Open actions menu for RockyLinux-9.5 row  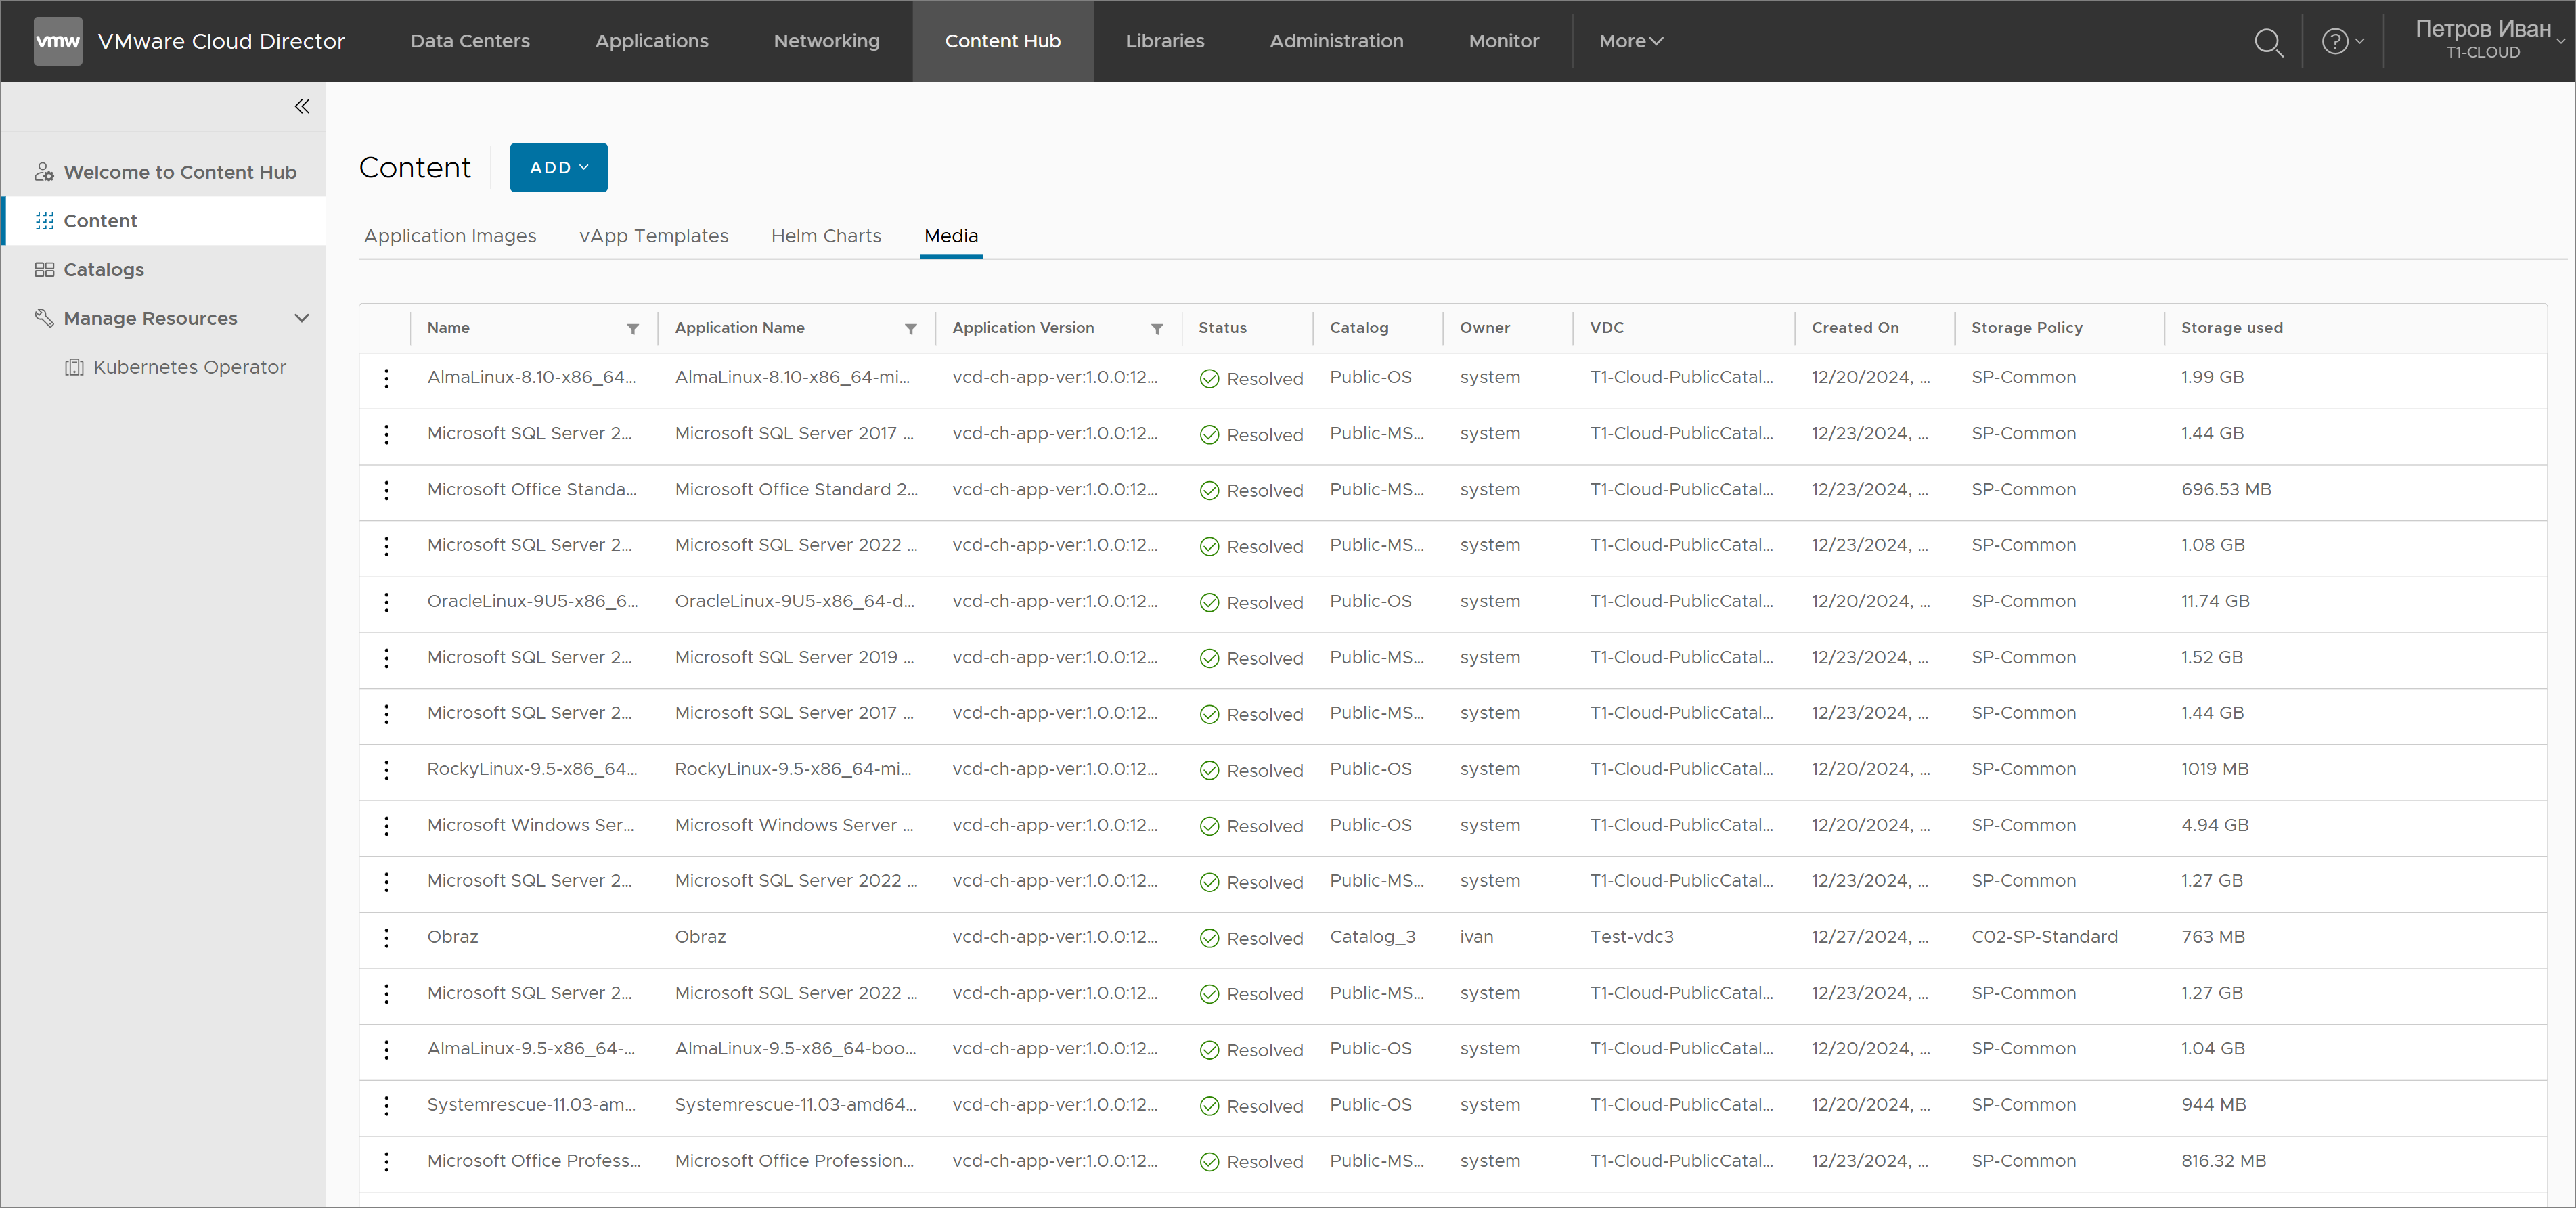coord(386,770)
